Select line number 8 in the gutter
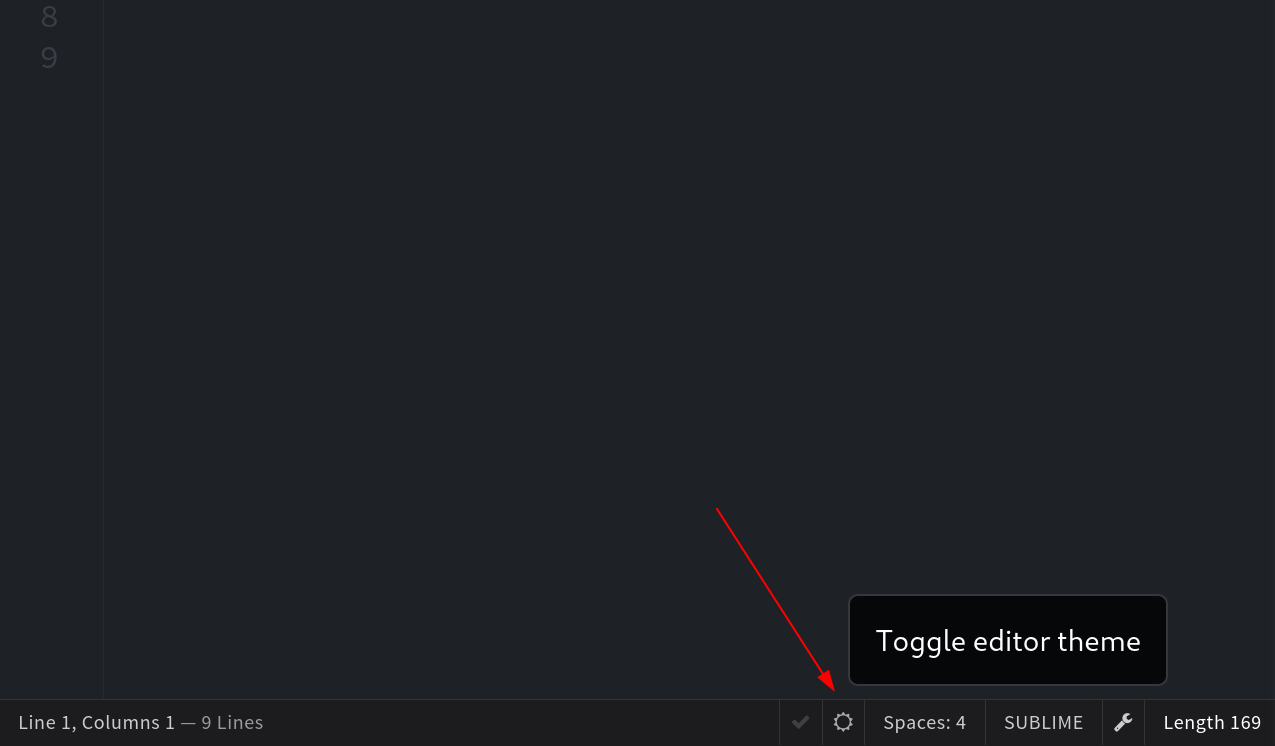 click(49, 17)
